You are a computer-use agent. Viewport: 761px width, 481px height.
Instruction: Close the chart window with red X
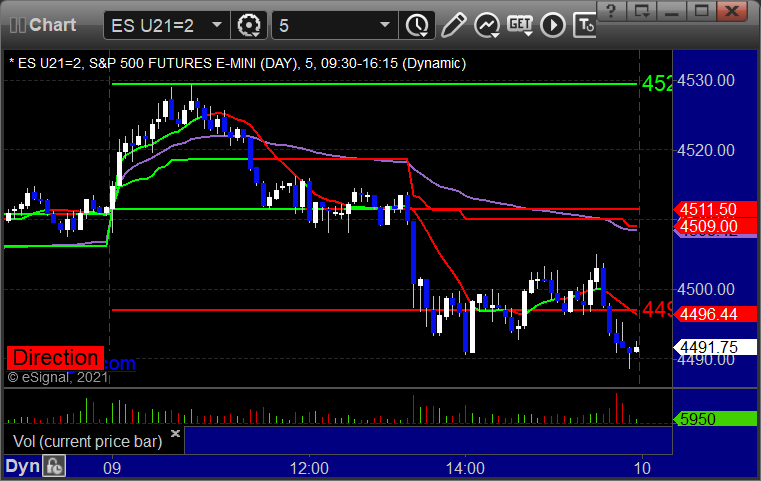pyautogui.click(x=732, y=11)
